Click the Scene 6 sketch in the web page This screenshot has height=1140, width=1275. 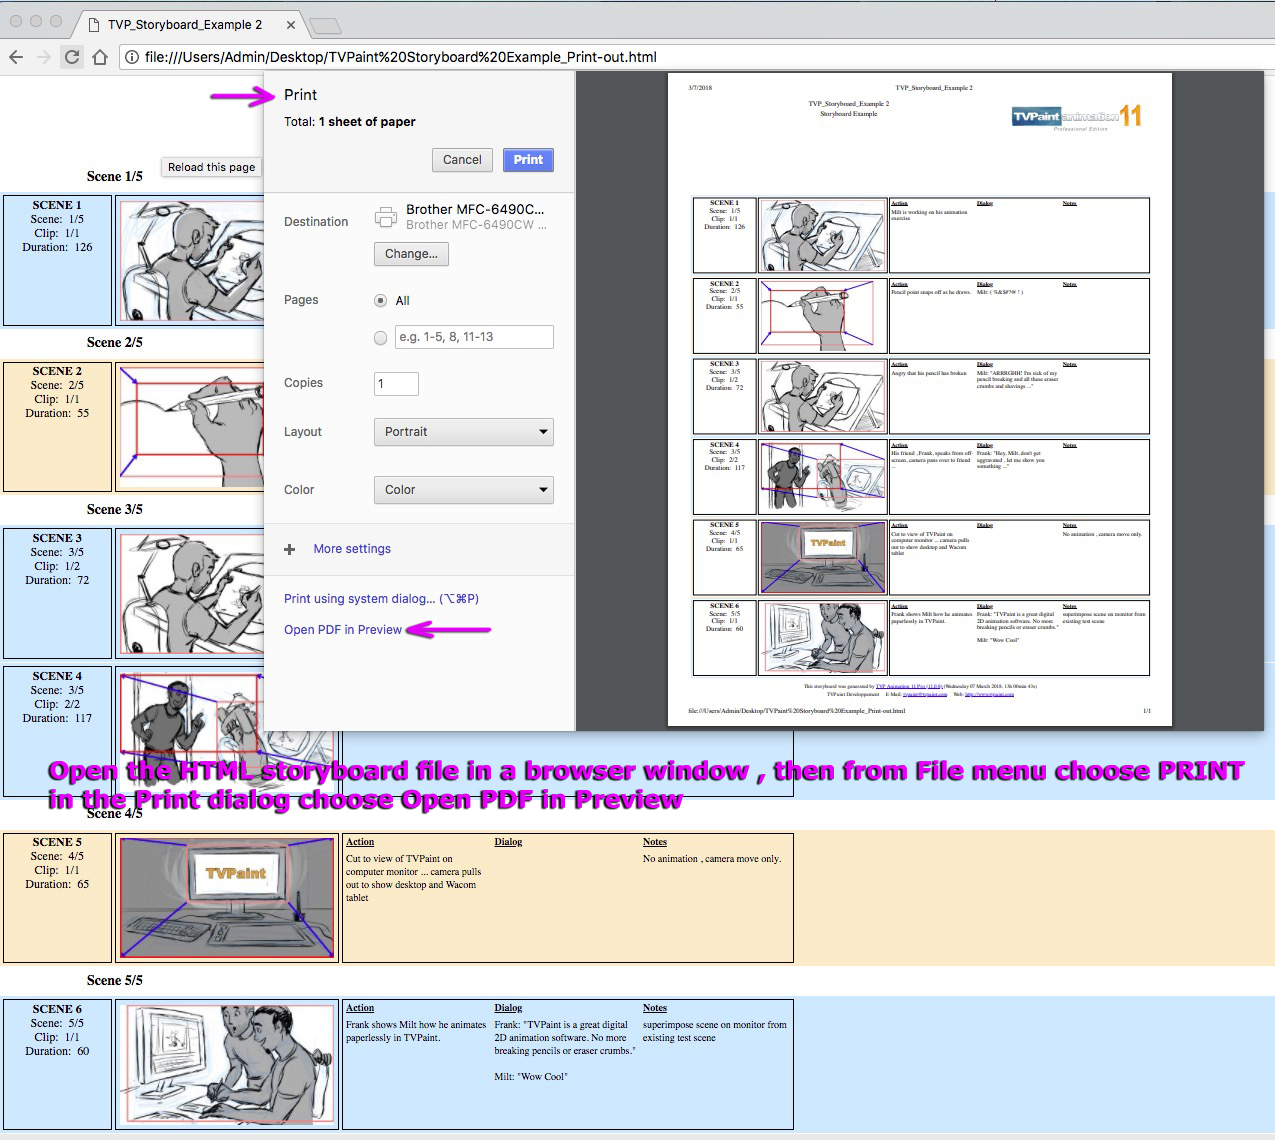[x=227, y=1064]
